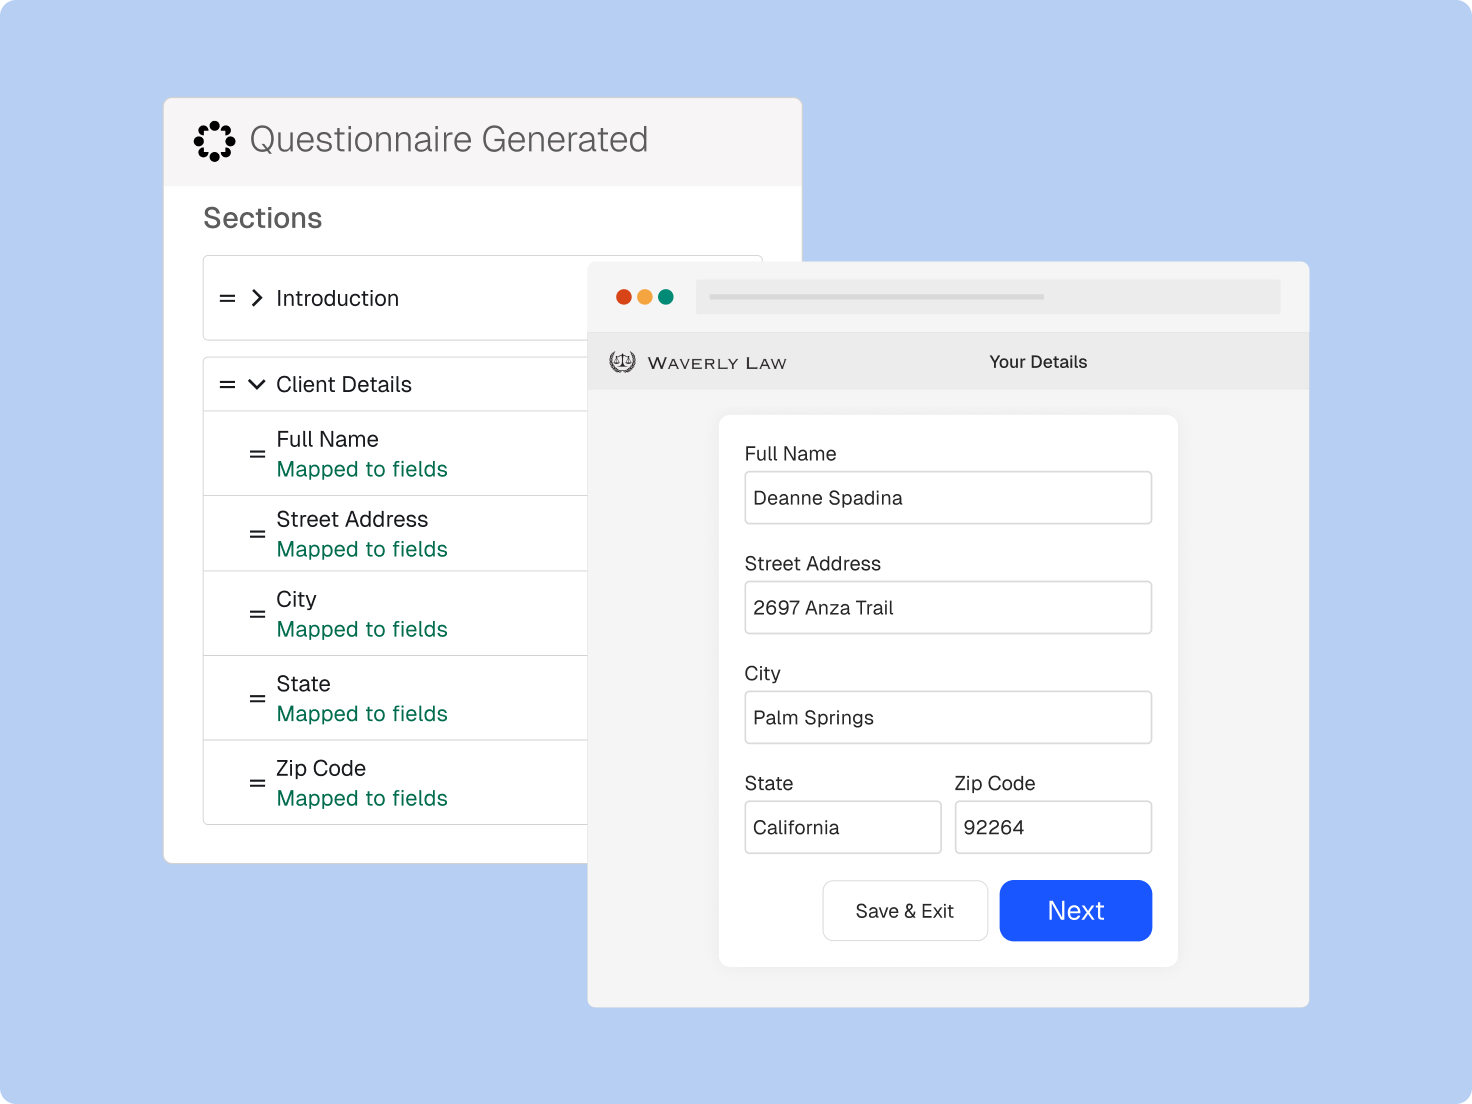
Task: Expand the Introduction section chevron
Action: point(257,298)
